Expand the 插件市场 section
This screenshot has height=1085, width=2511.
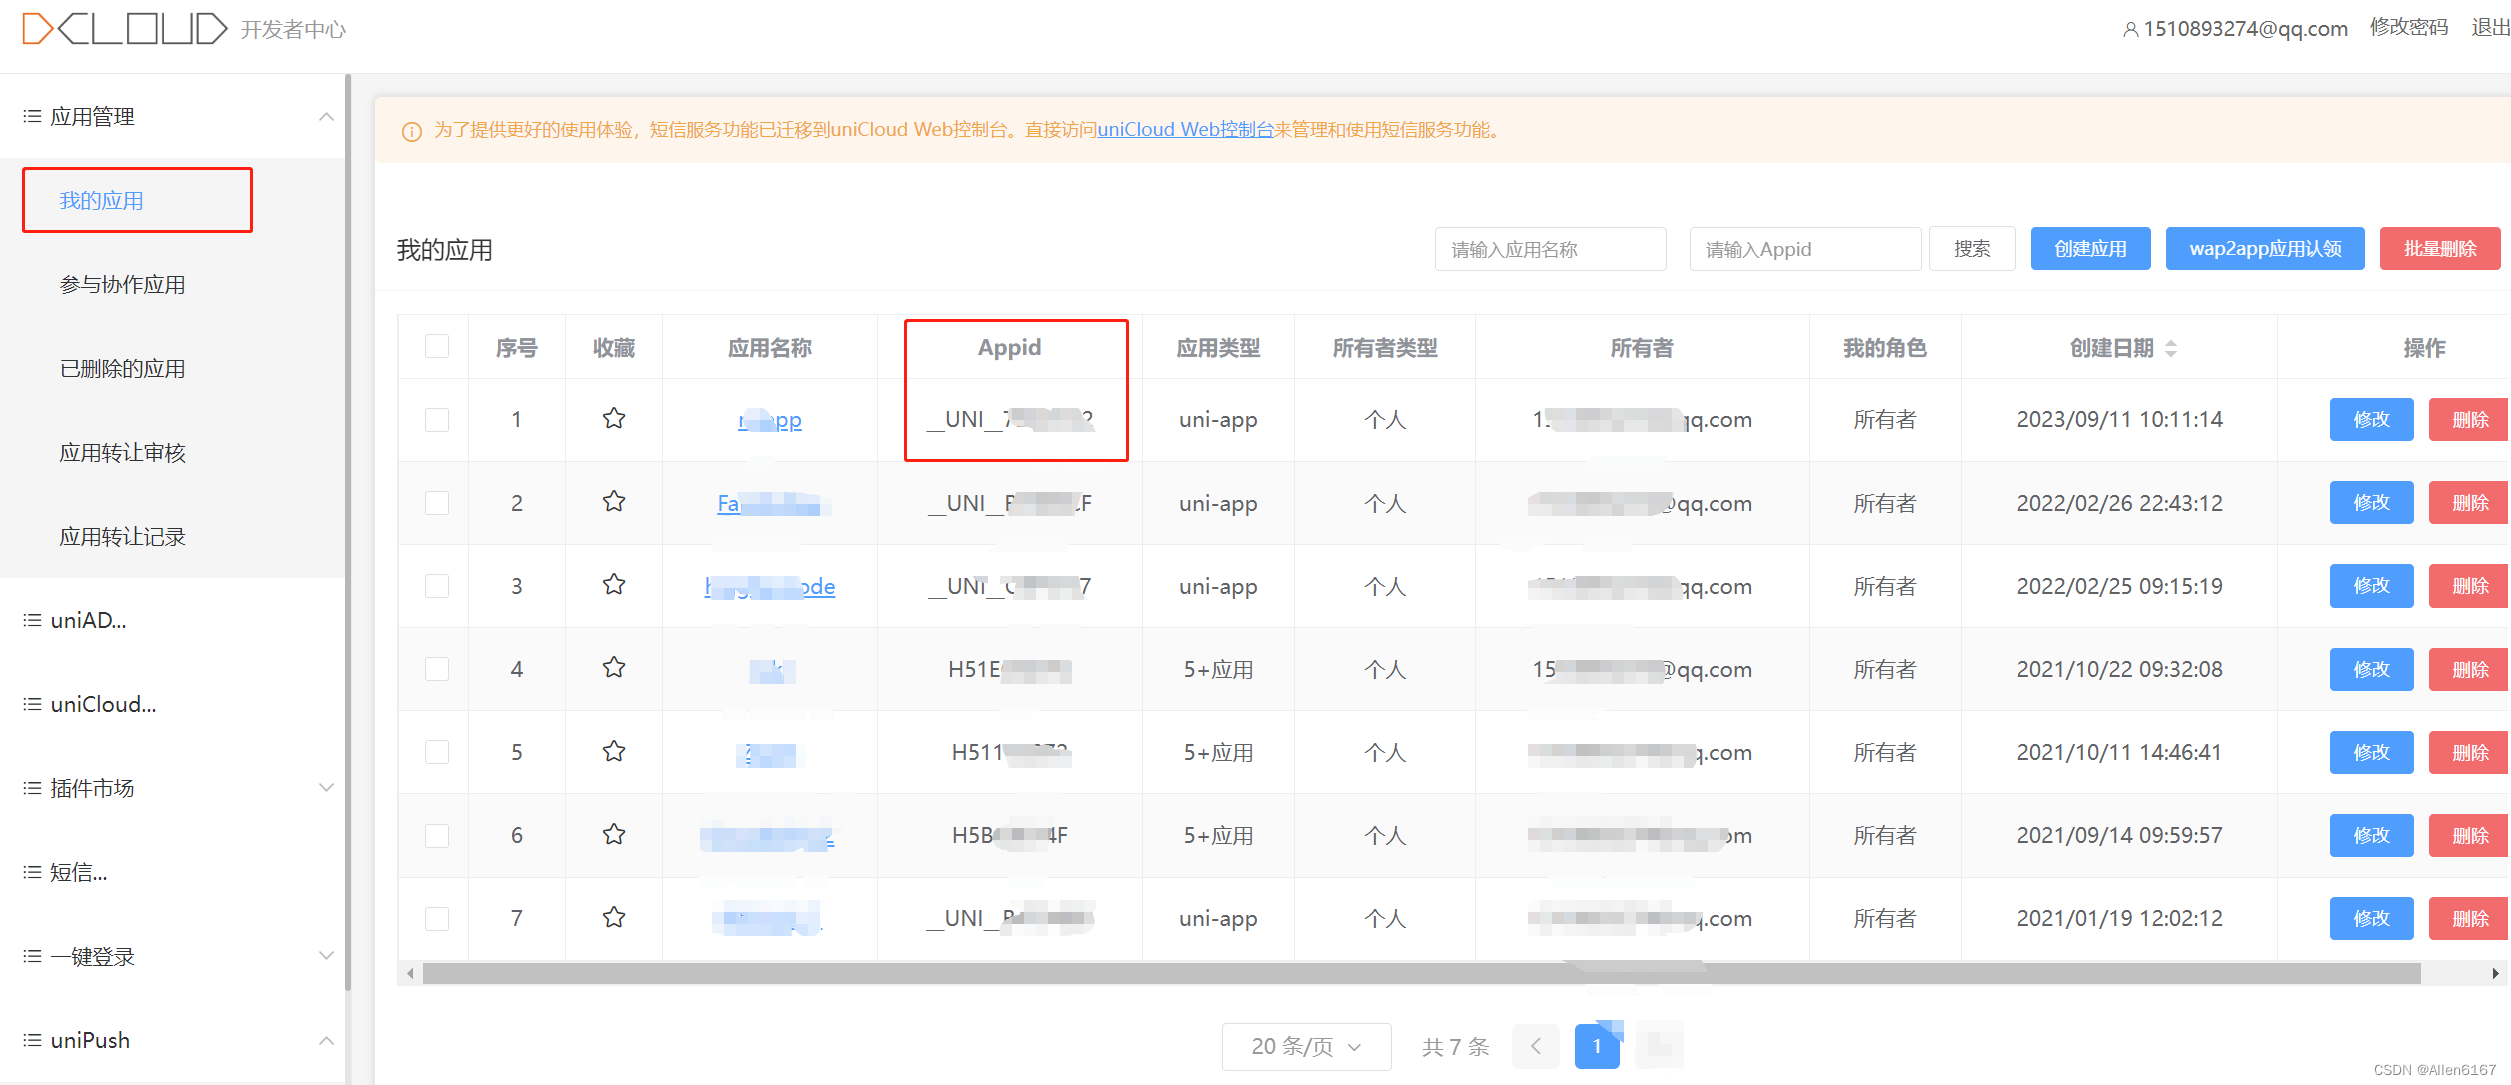coord(326,787)
